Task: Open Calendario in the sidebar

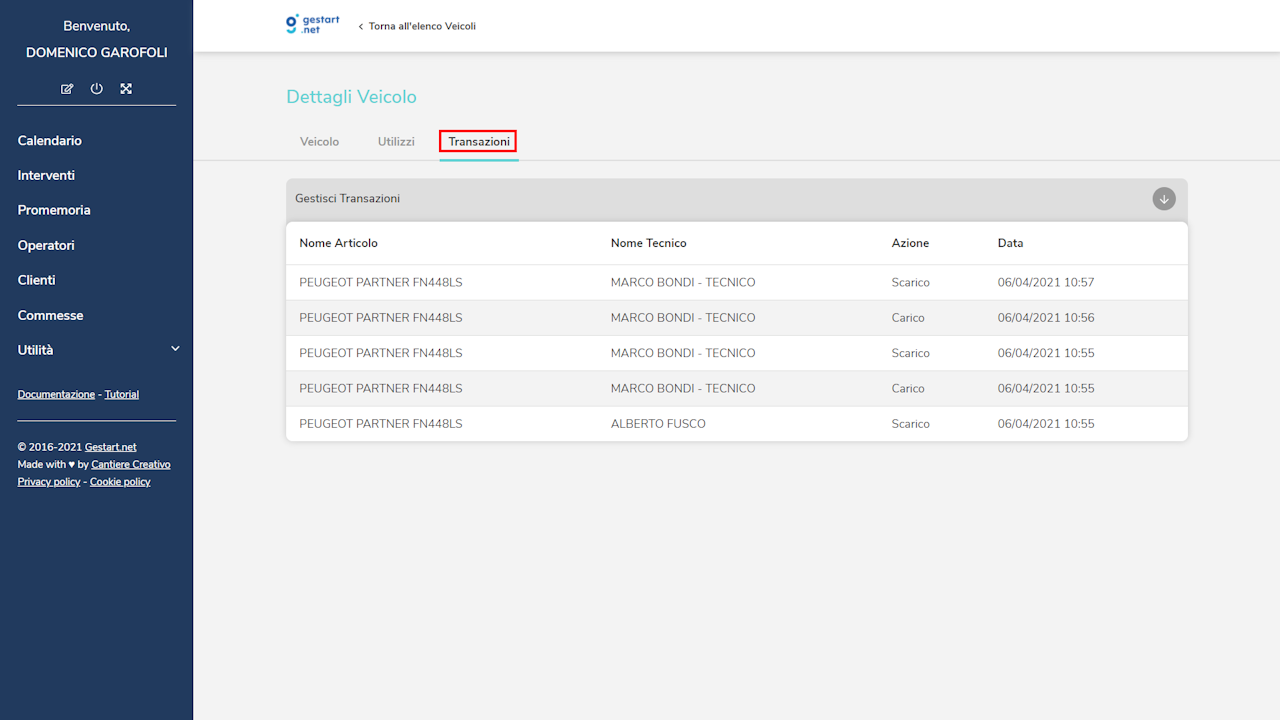Action: click(50, 141)
